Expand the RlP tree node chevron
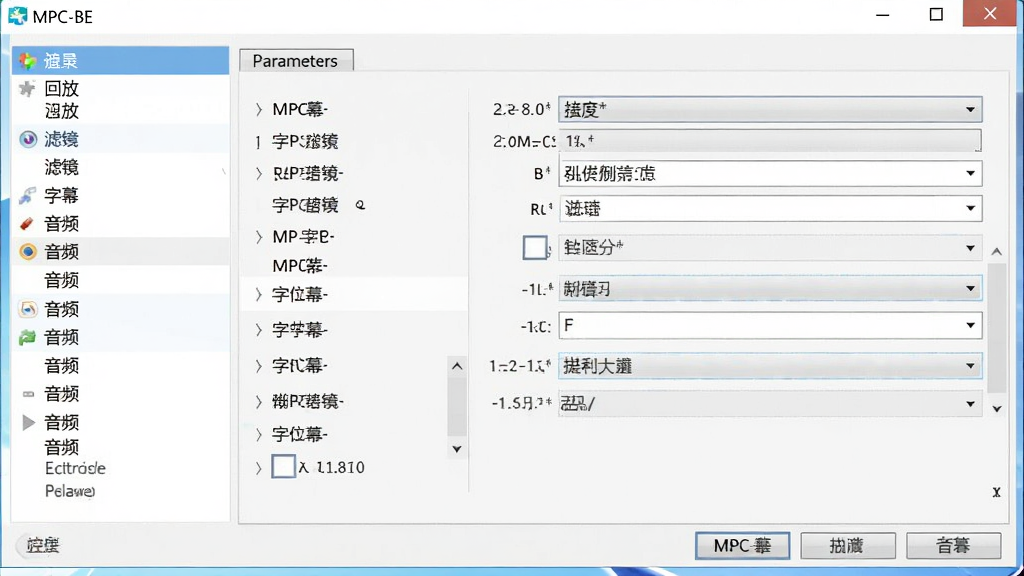Screen dimensions: 1024x576 259,173
